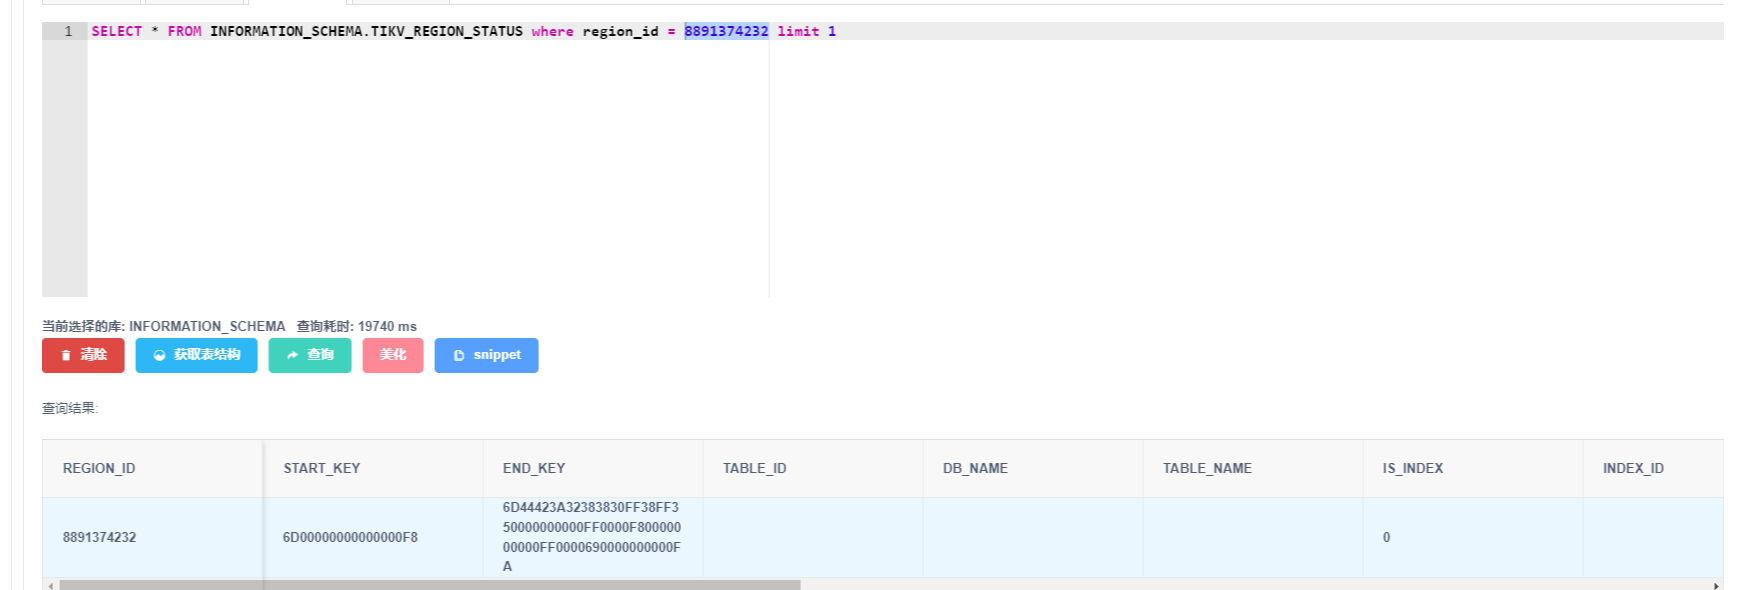Click the right arrow of horizontal scrollbar
Viewport: 1746px width, 590px height.
[x=1717, y=585]
